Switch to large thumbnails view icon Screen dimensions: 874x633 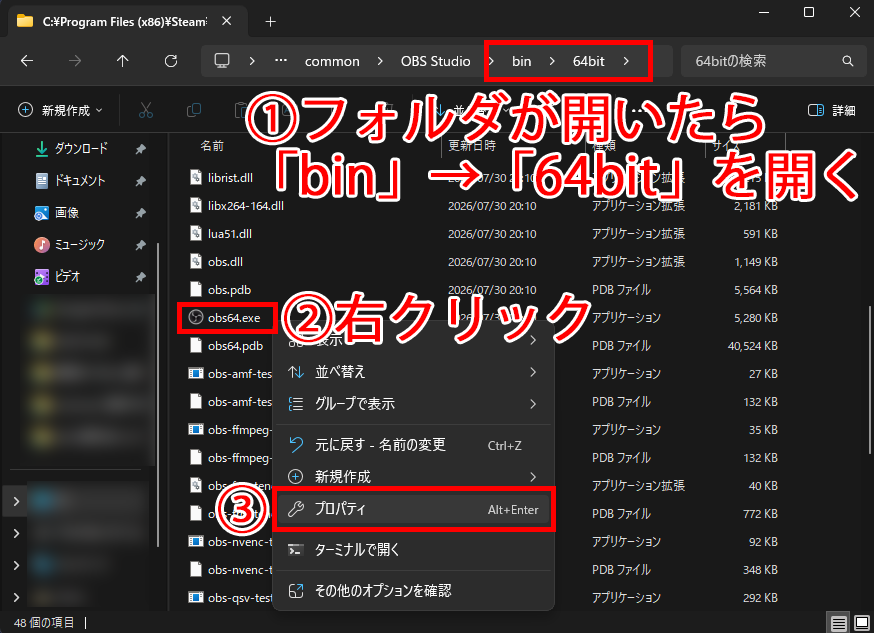861,622
